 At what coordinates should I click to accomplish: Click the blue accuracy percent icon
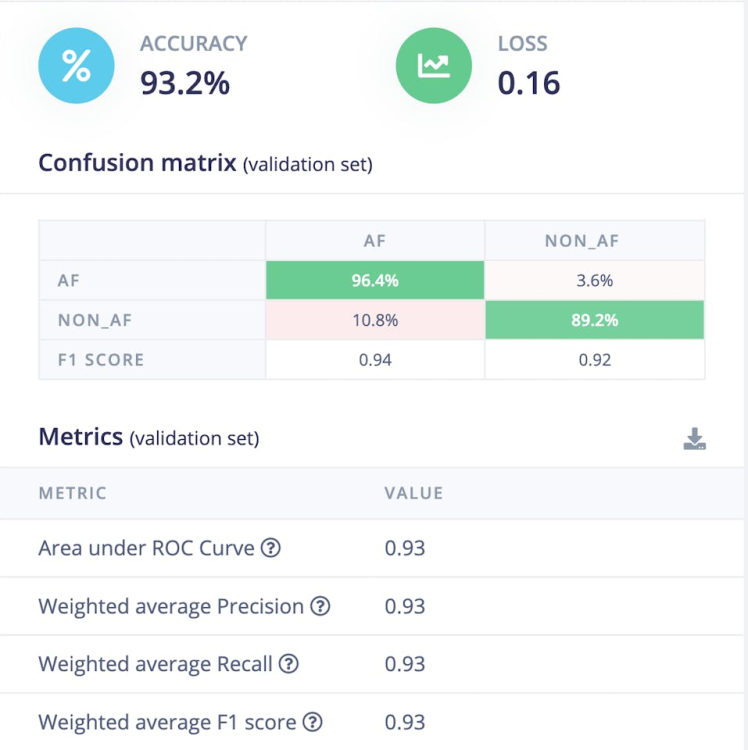(76, 66)
